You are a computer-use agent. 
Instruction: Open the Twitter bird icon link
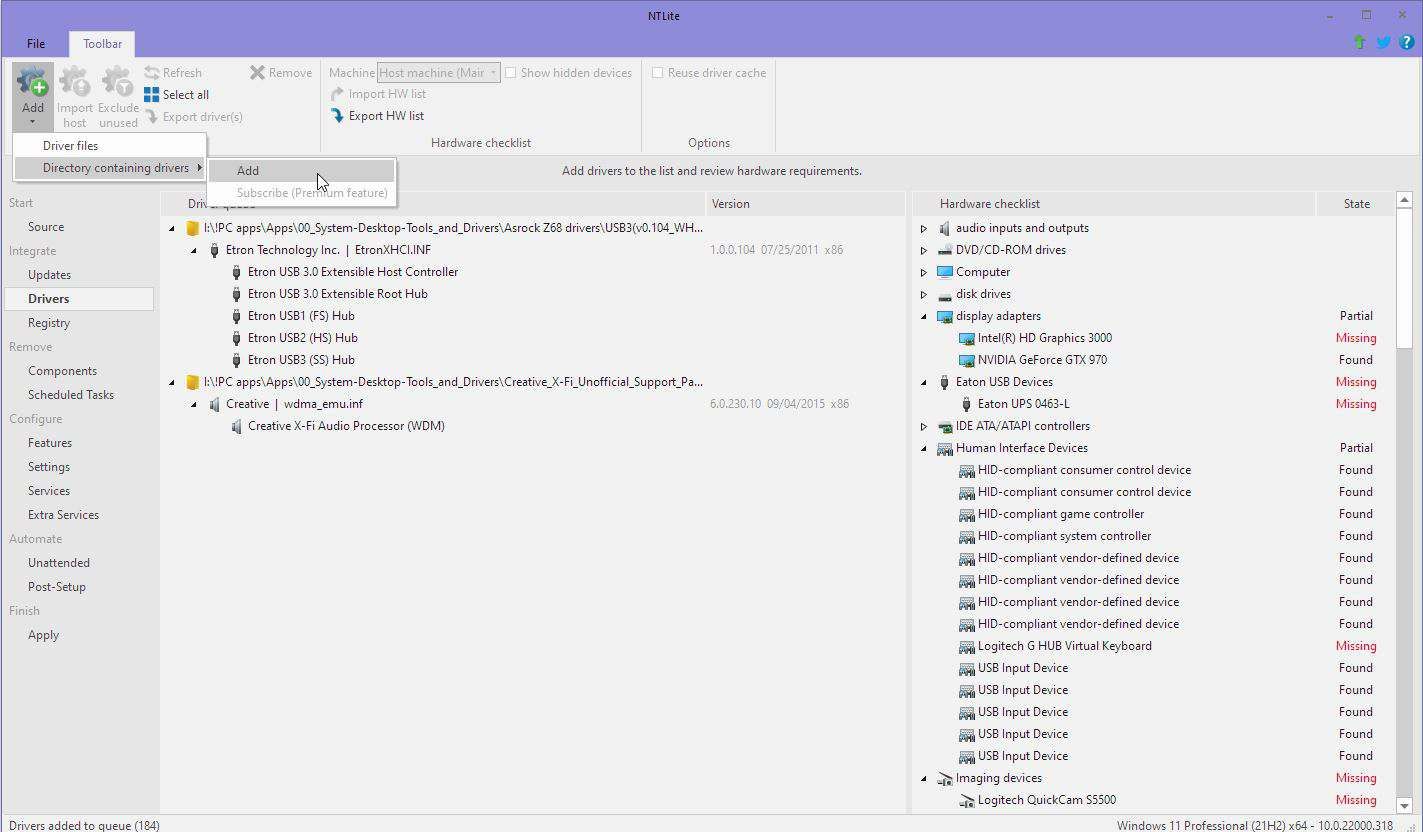pos(1383,42)
